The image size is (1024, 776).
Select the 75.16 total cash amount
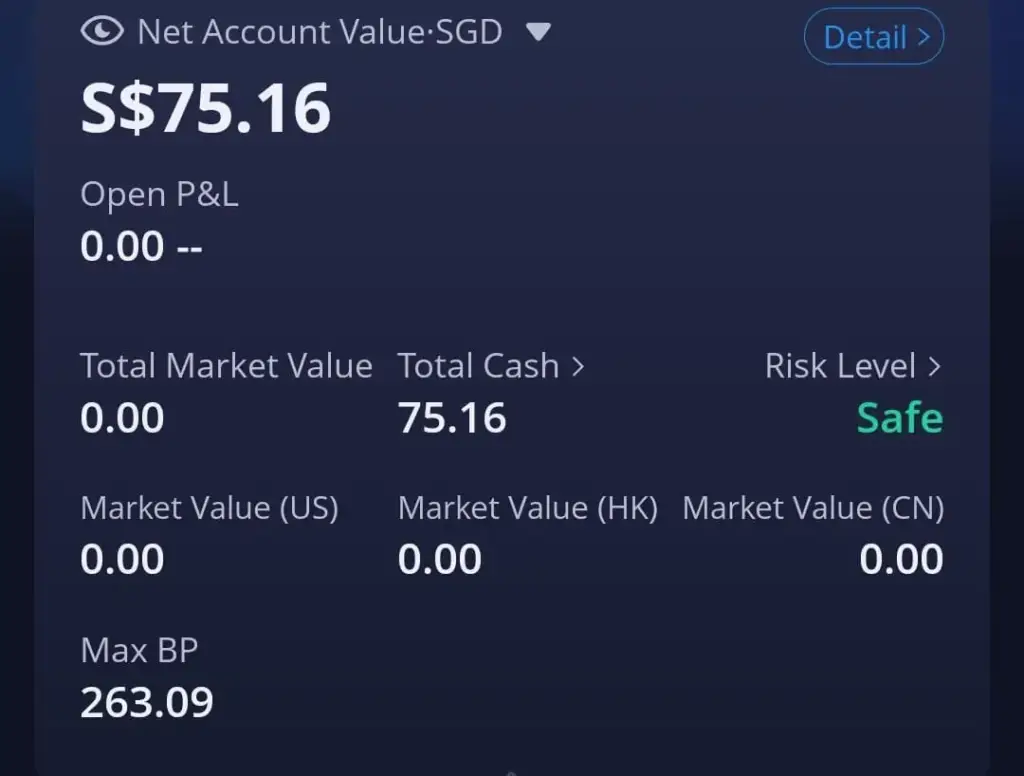click(453, 418)
